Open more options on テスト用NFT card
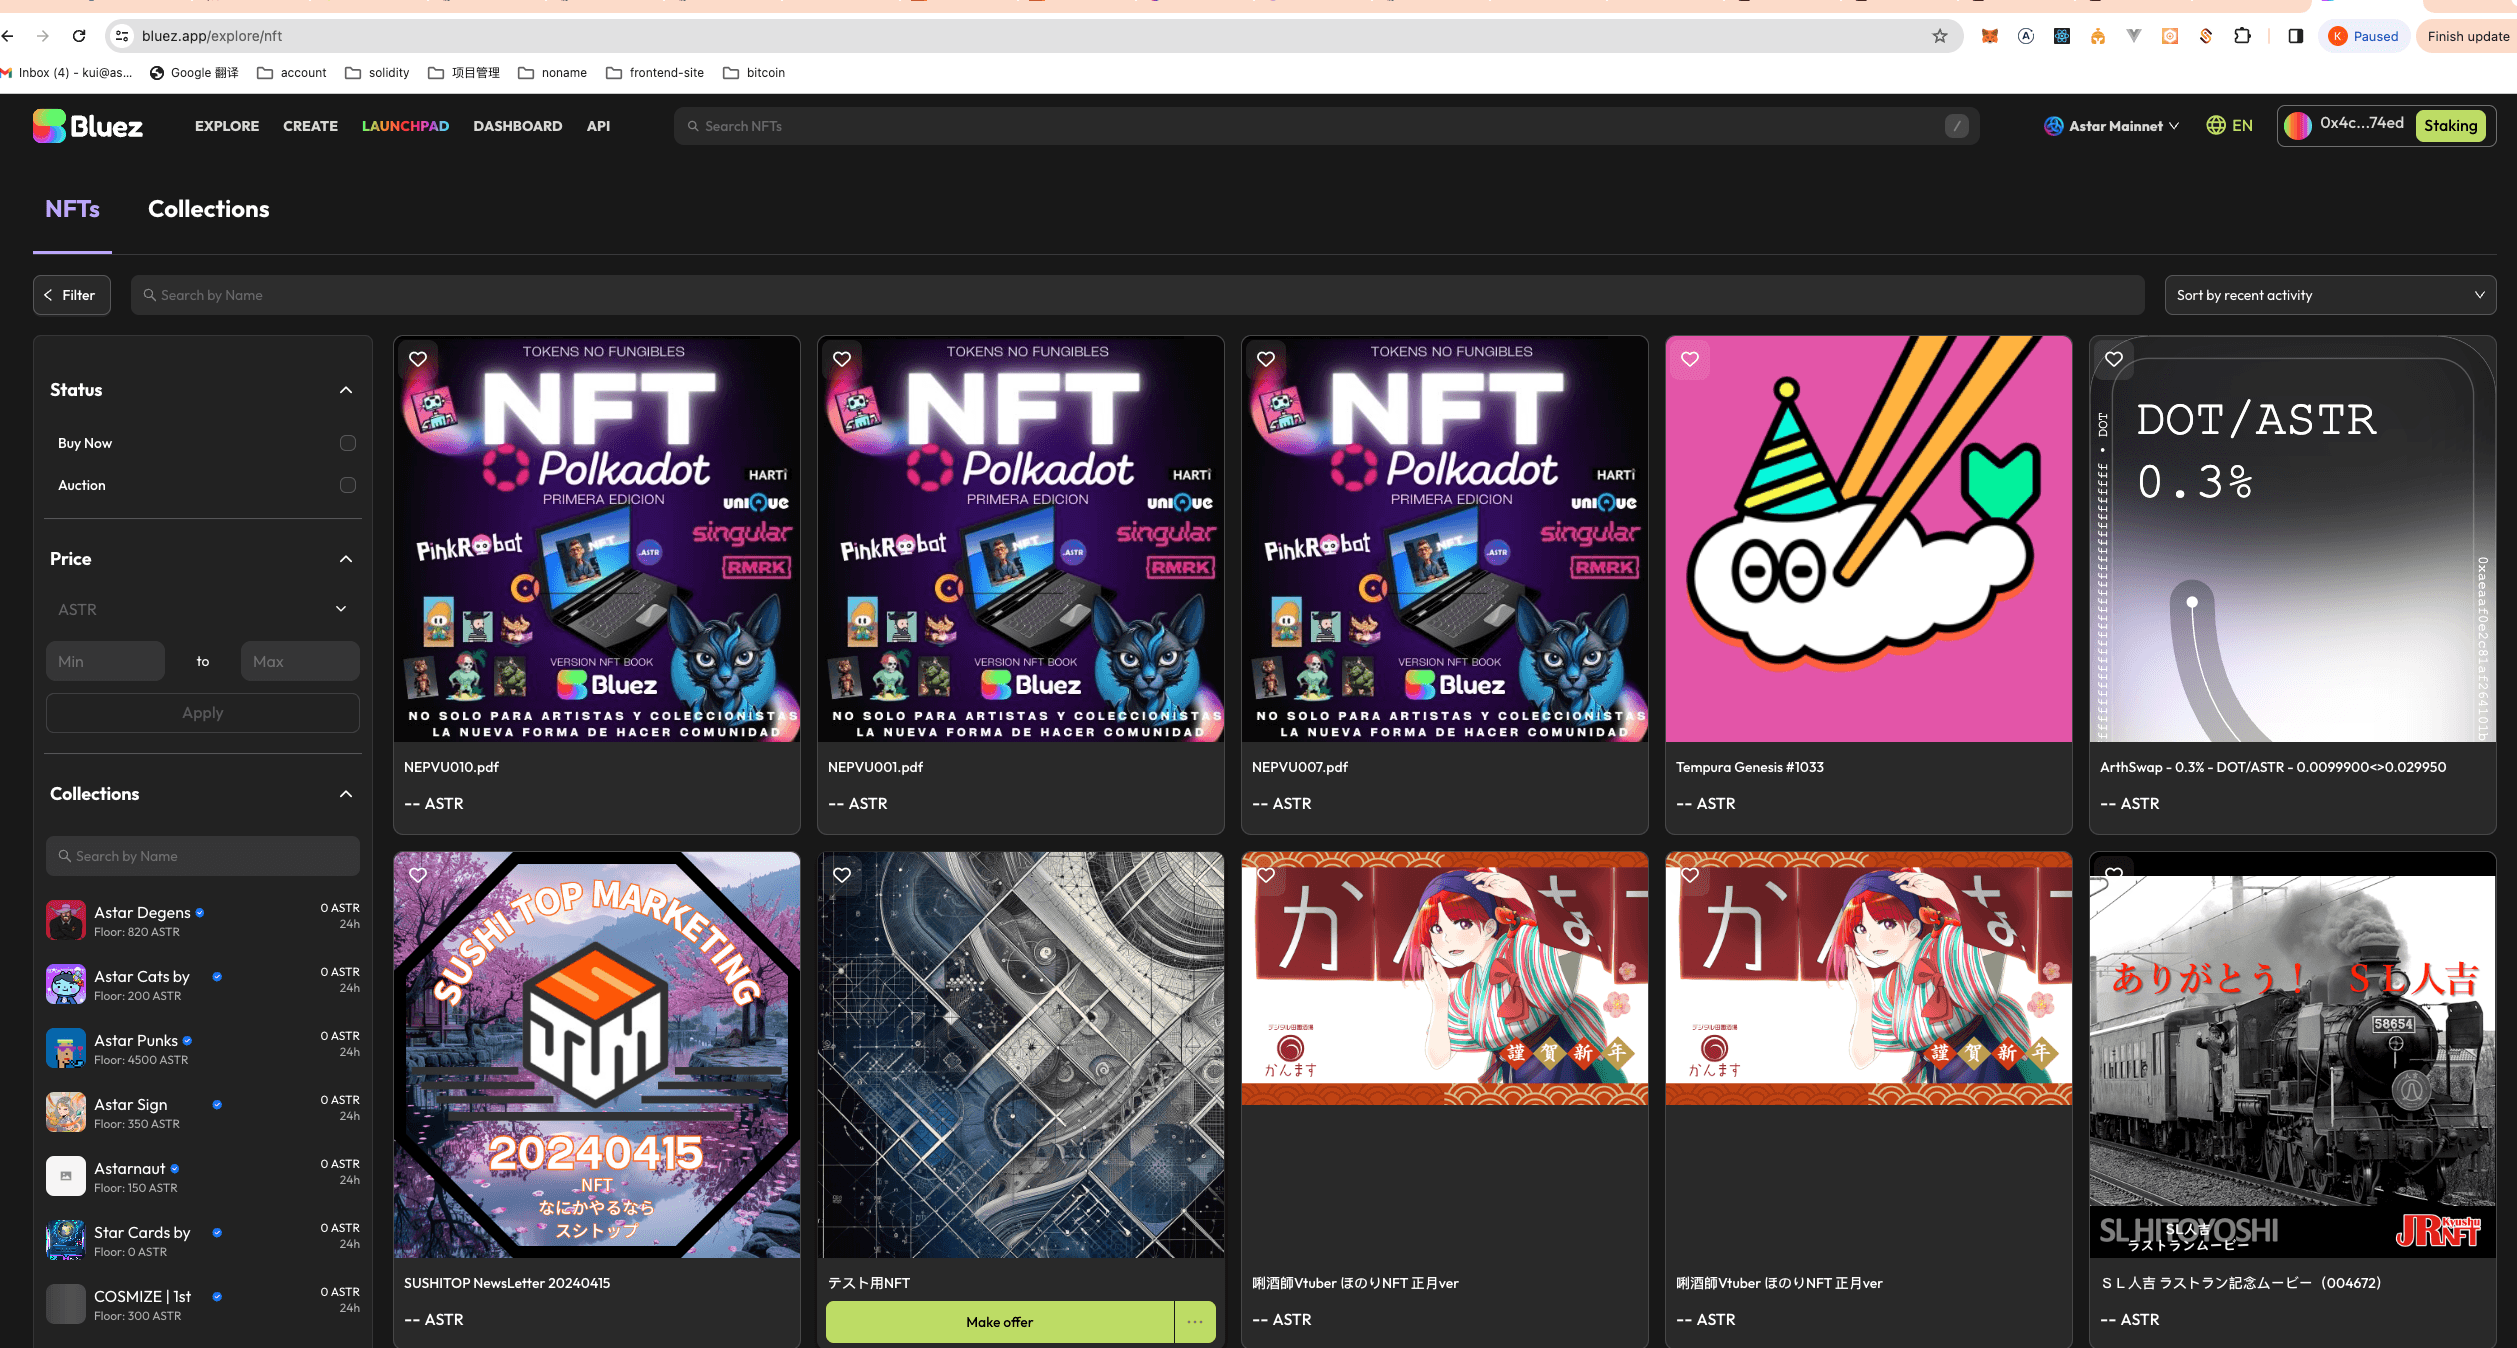Viewport: 2517px width, 1348px height. coord(1195,1322)
